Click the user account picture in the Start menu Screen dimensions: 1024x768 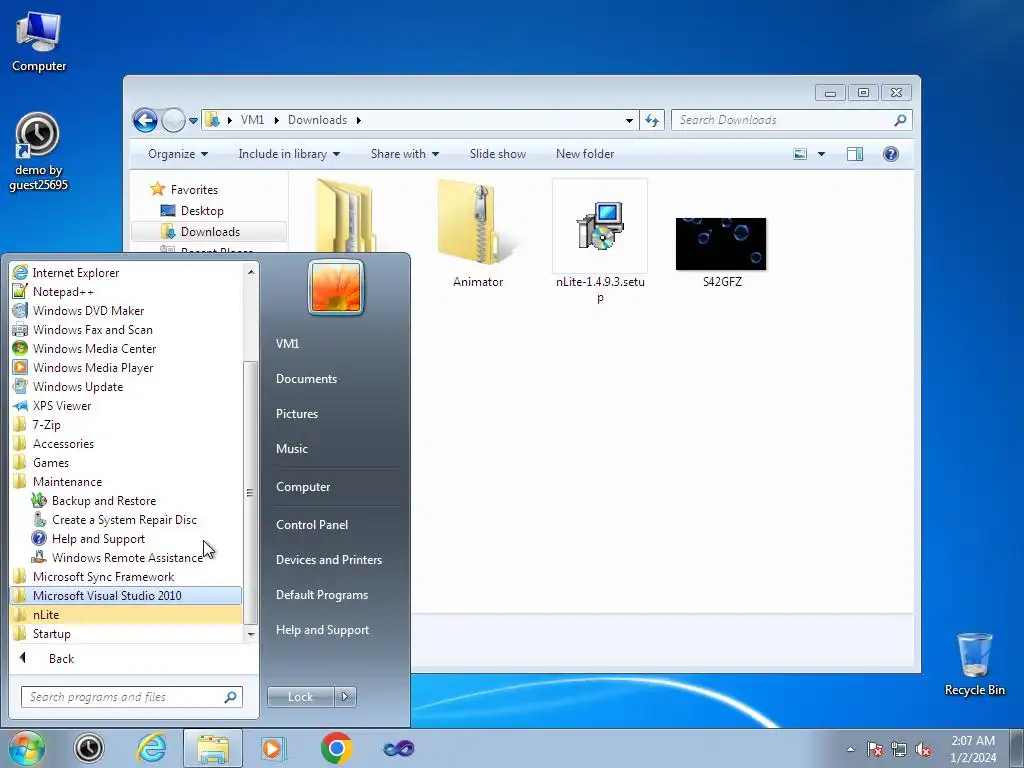tap(336, 287)
